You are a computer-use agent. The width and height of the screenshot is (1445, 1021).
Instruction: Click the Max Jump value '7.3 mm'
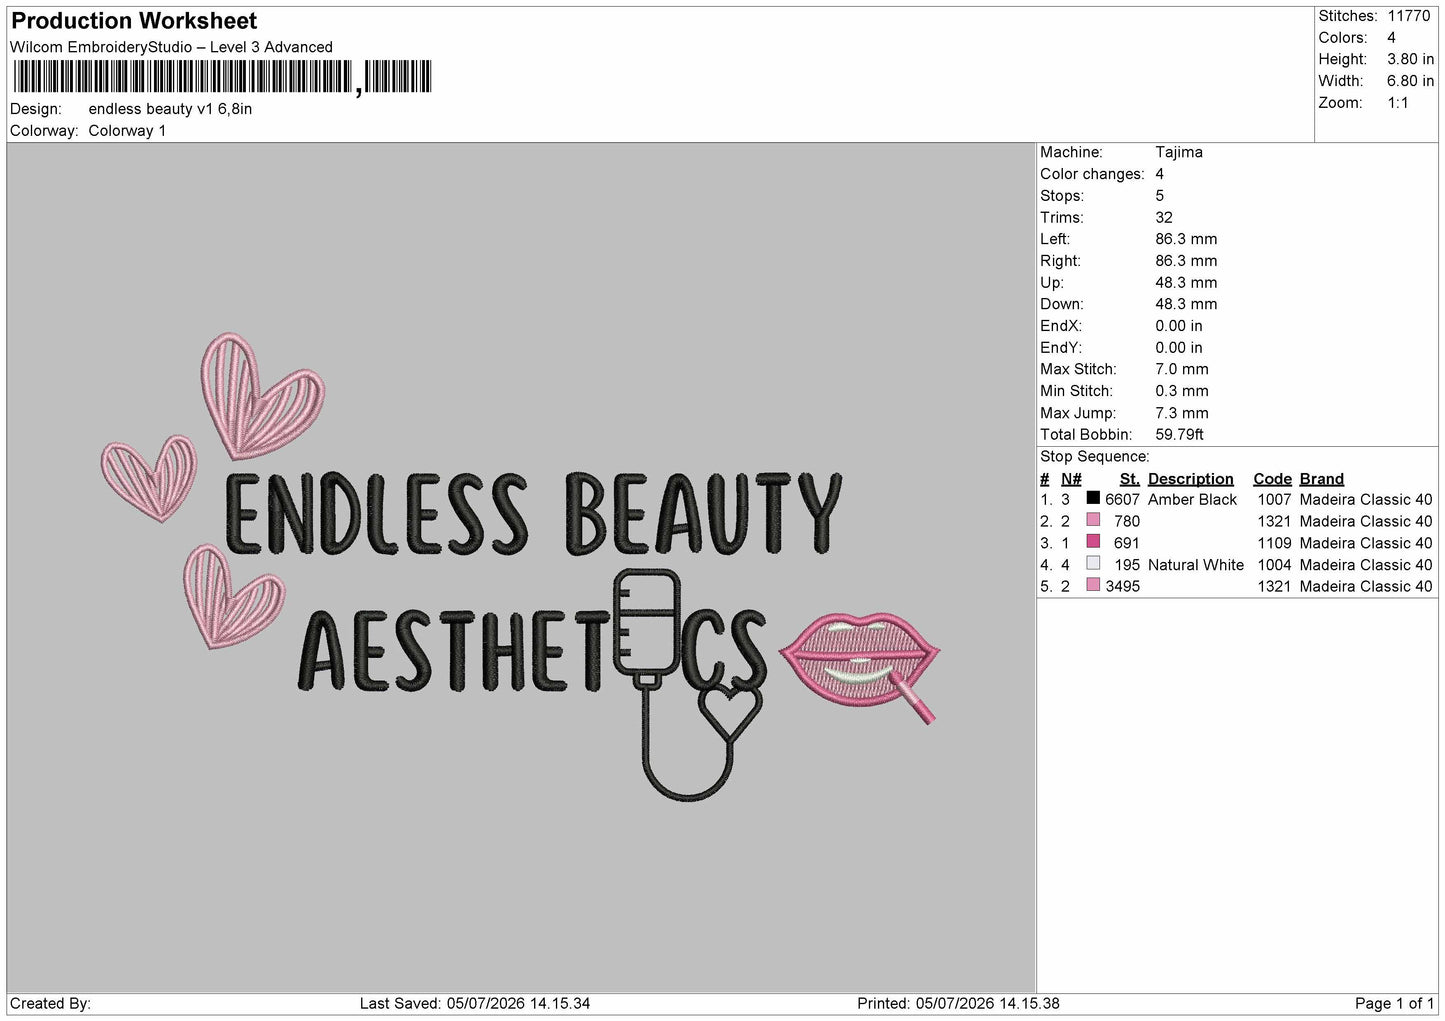(1182, 413)
